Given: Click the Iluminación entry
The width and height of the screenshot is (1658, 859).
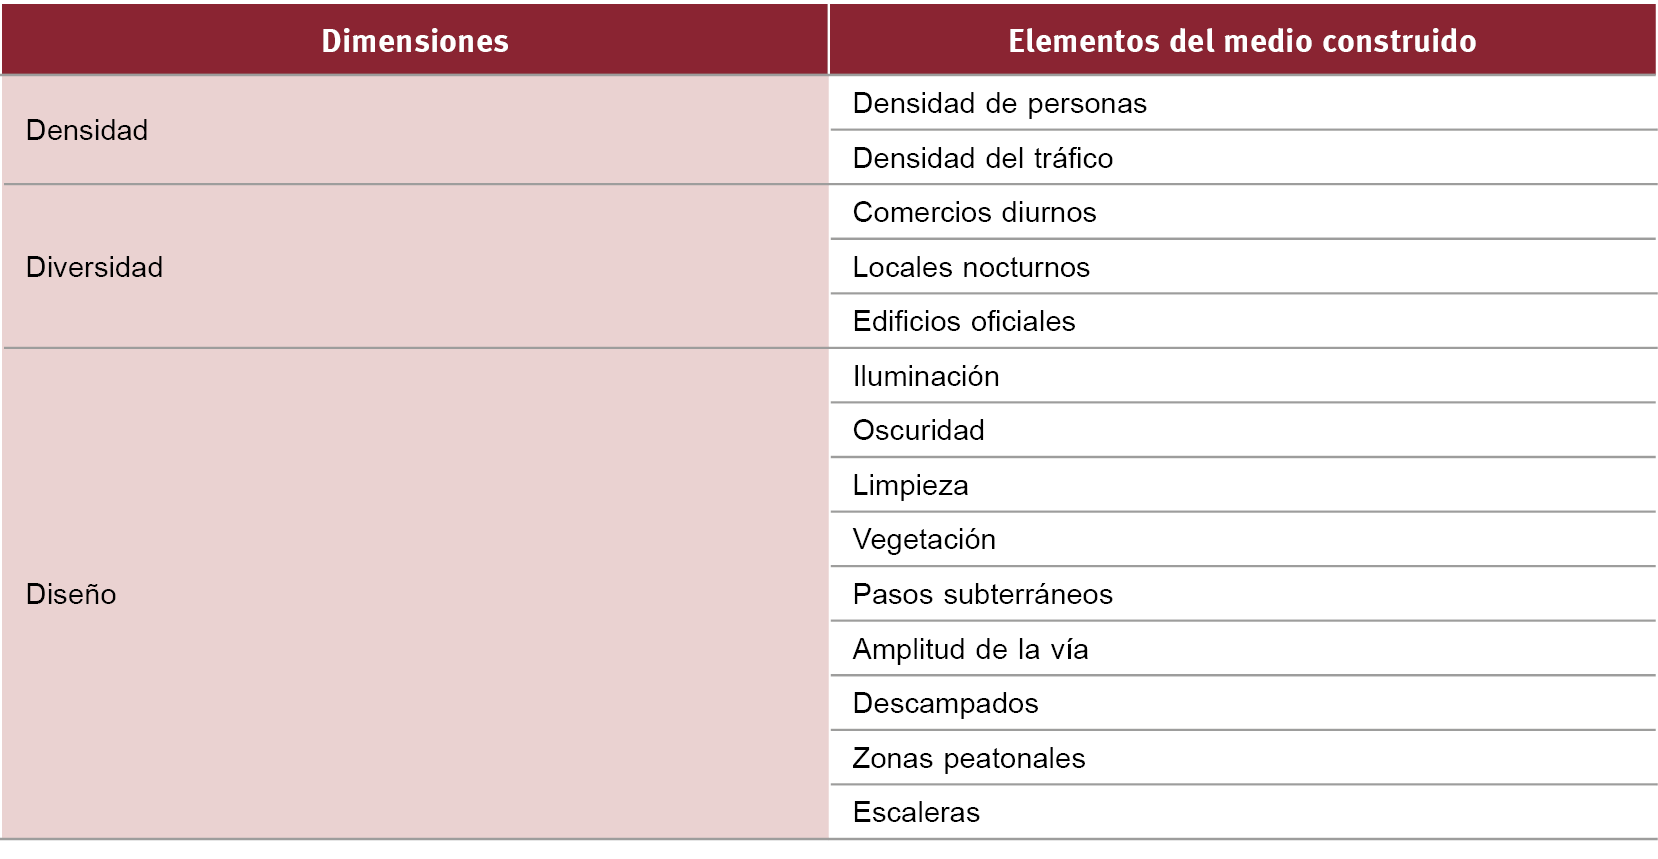Looking at the screenshot, I should click(925, 376).
